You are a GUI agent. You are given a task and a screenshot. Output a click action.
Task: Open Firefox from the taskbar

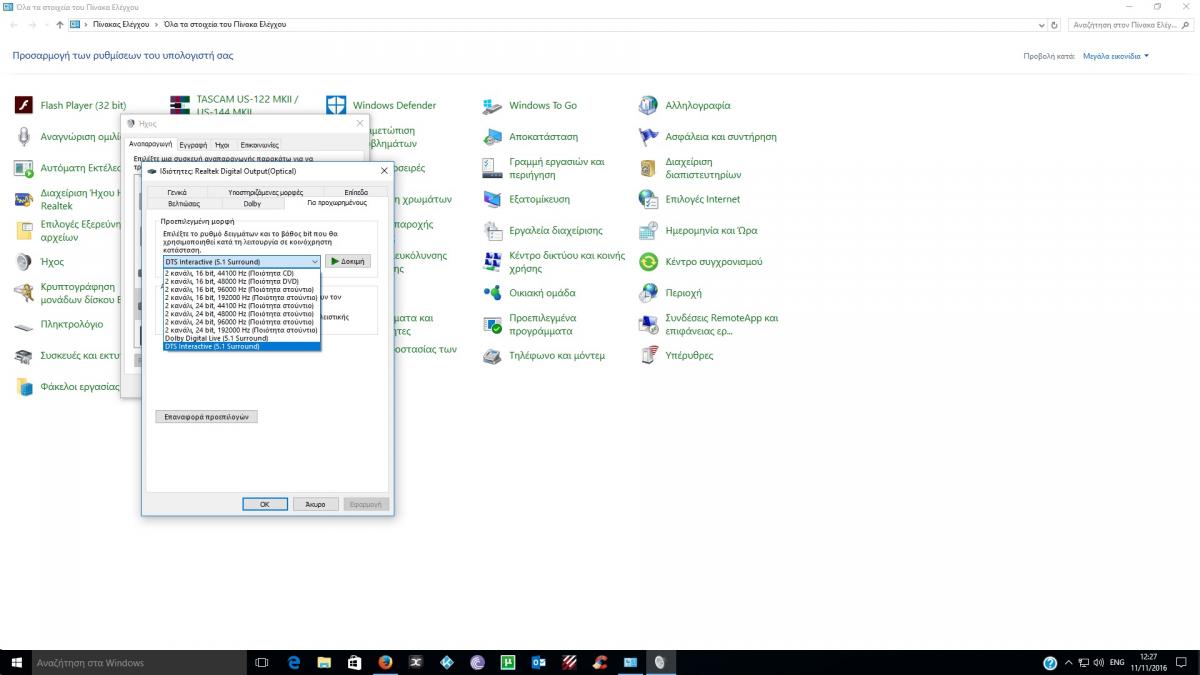point(384,662)
